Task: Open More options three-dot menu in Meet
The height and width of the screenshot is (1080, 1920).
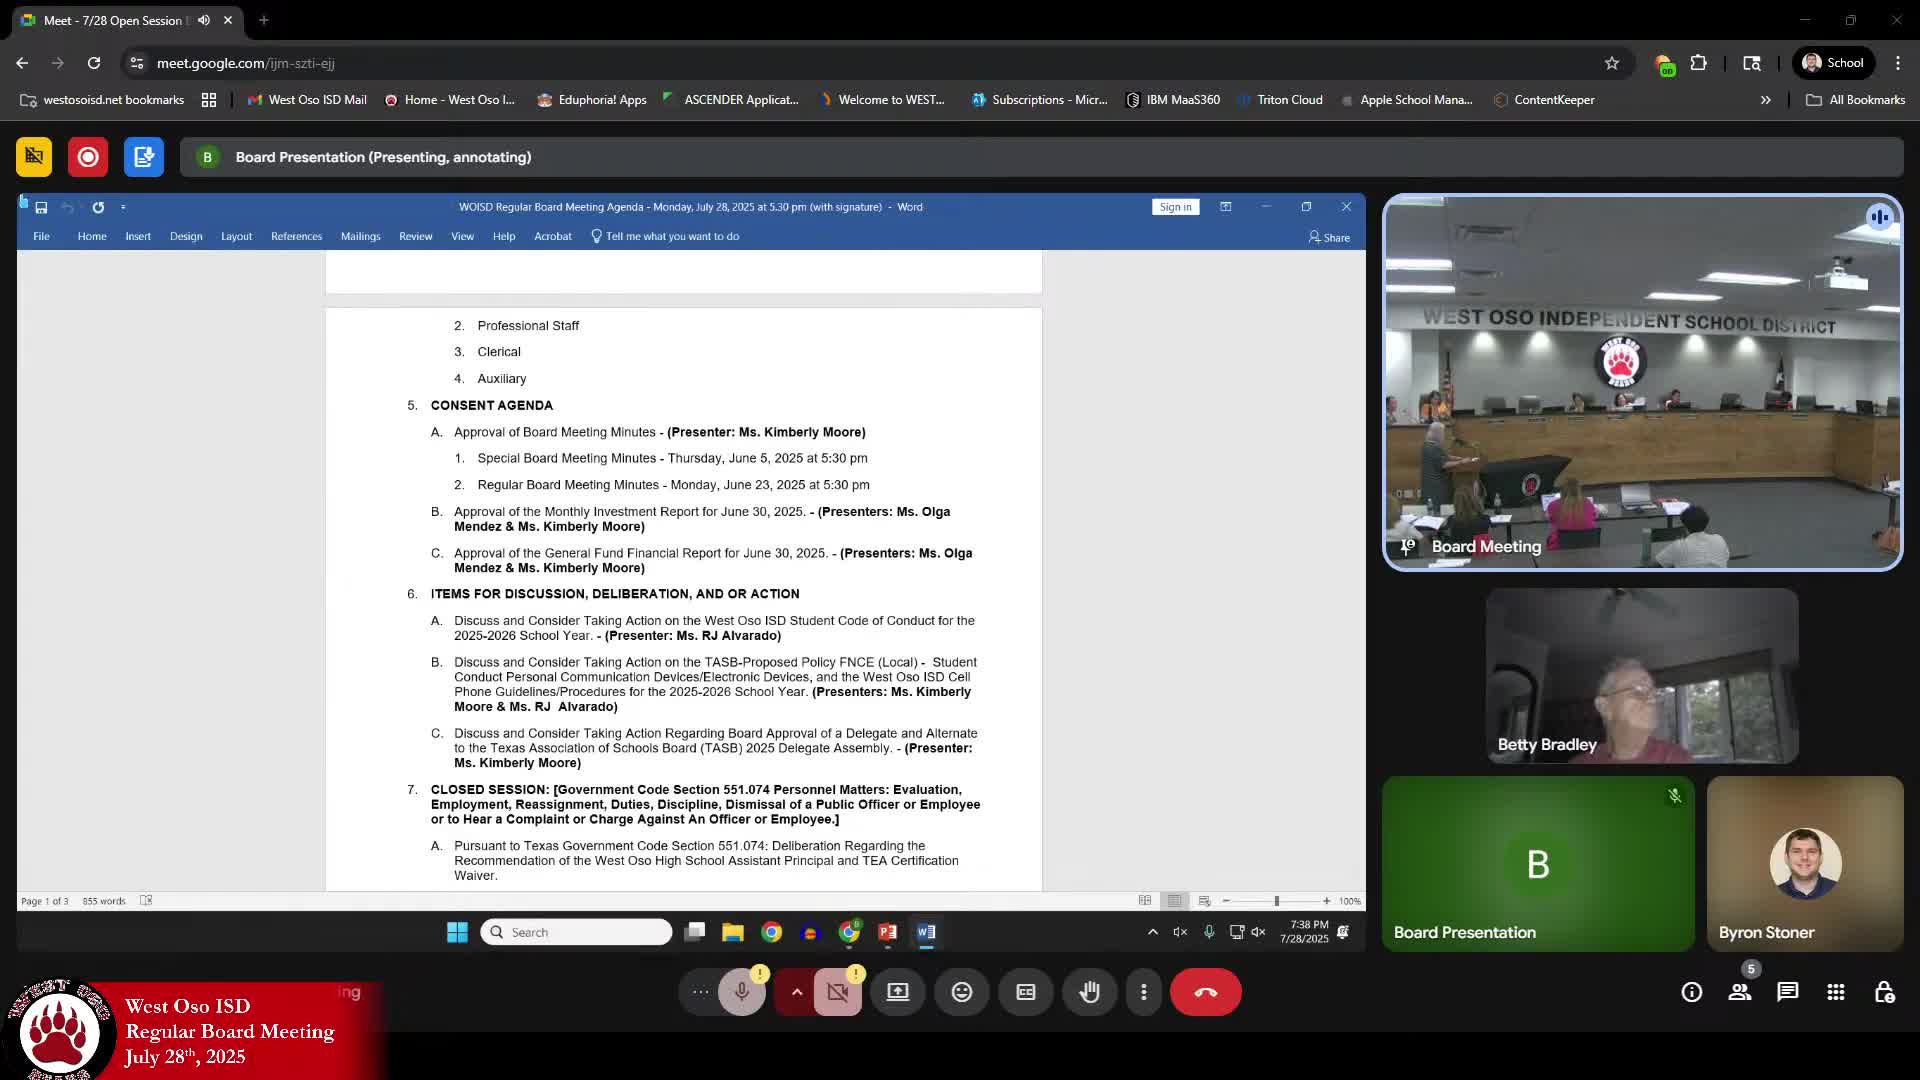Action: tap(1144, 992)
